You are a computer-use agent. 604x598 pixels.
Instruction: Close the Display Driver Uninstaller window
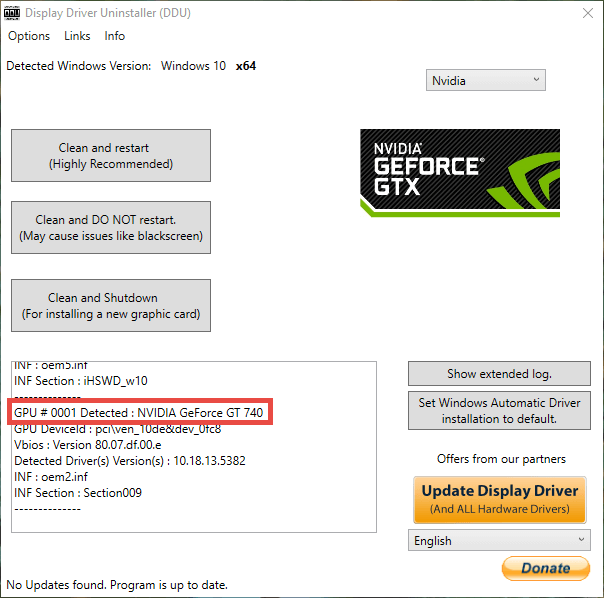tap(587, 13)
